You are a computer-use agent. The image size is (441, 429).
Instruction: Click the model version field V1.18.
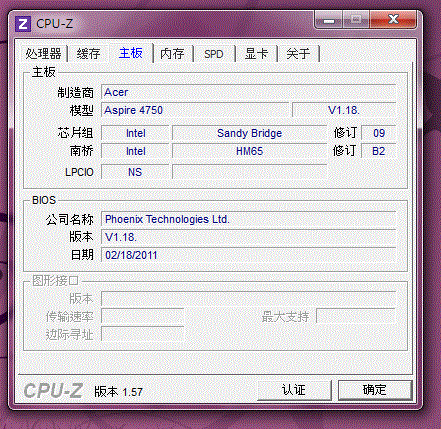[344, 110]
